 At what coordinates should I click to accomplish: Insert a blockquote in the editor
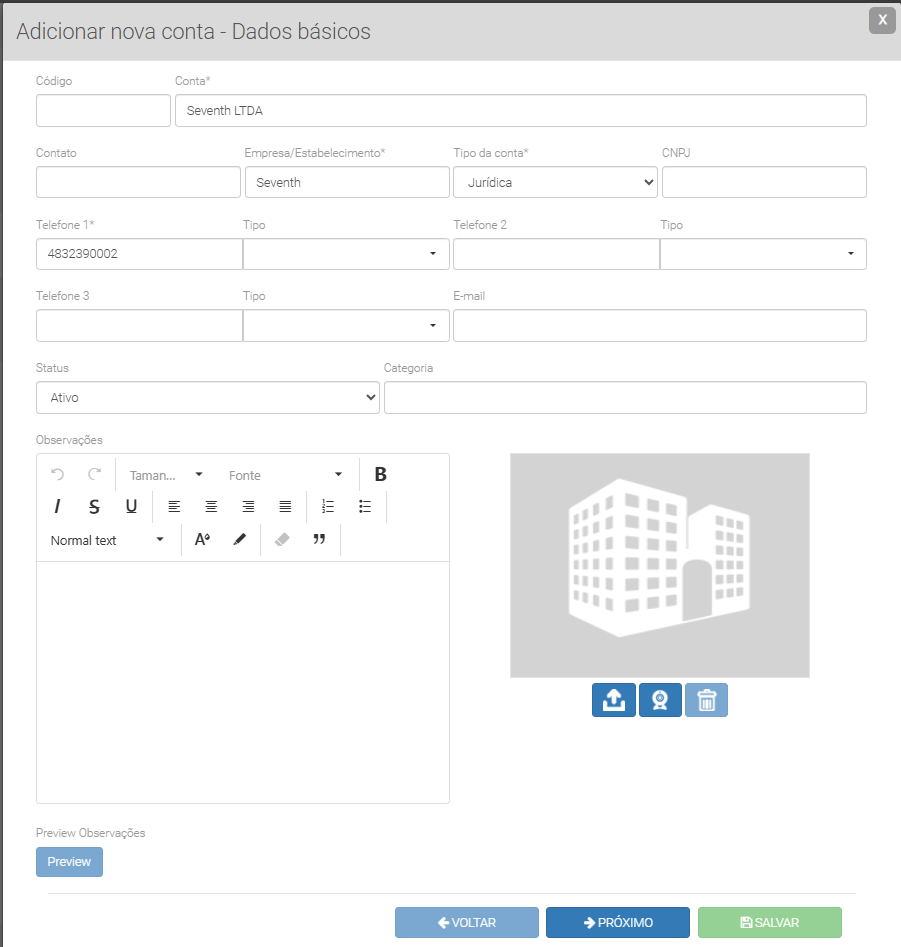[319, 540]
